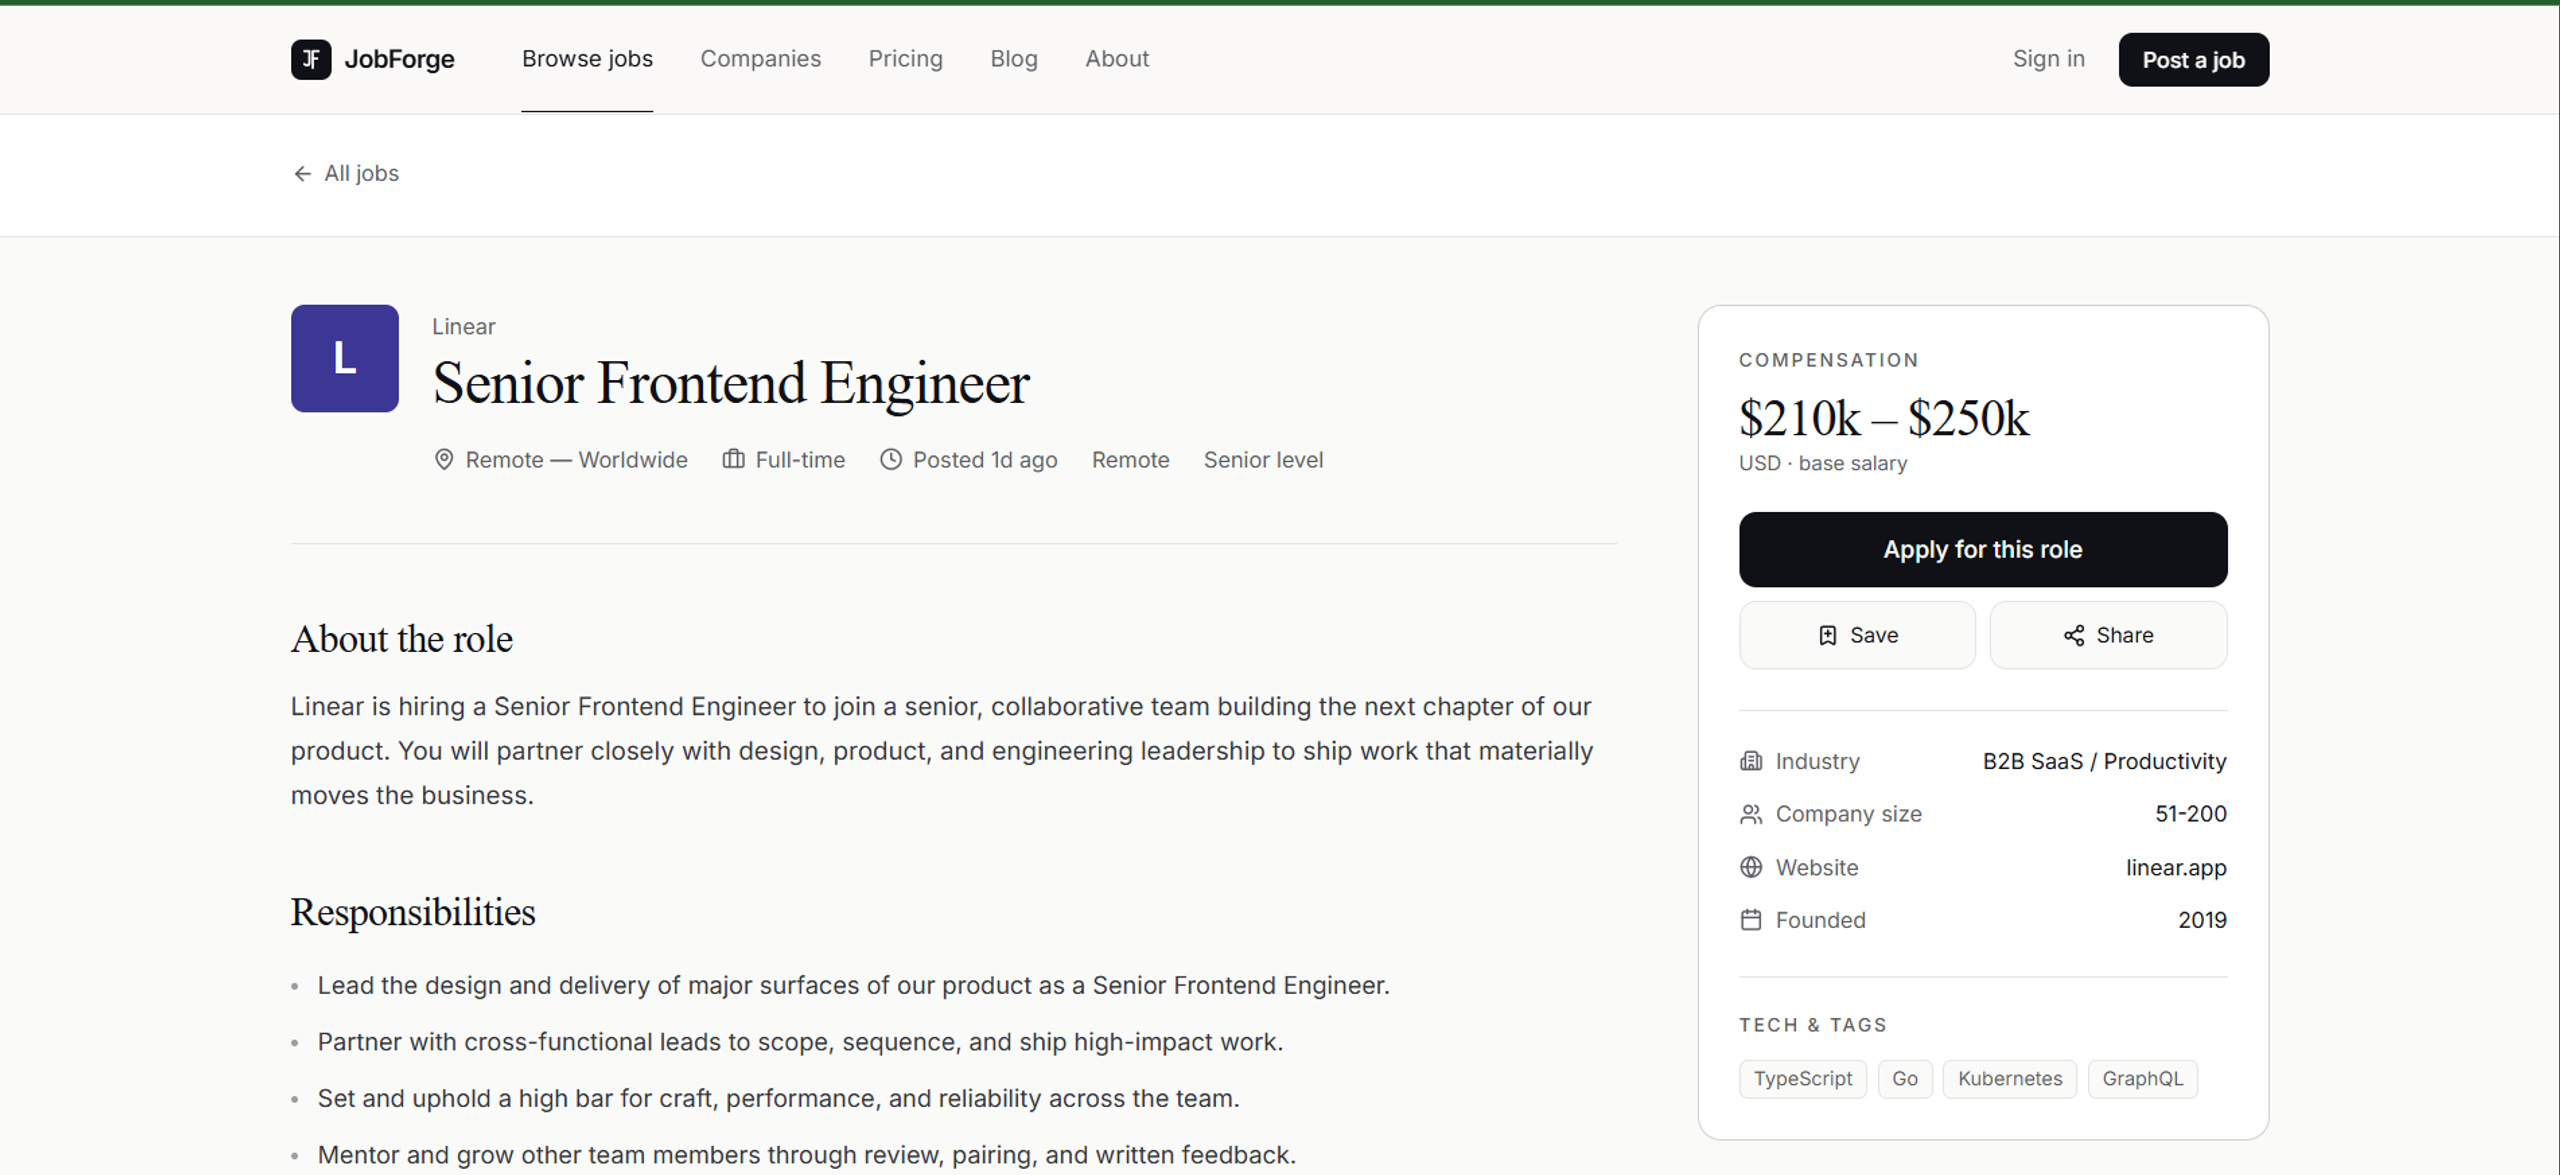Click the Remote tag in job meta row
This screenshot has width=2560, height=1175.
coord(1130,460)
